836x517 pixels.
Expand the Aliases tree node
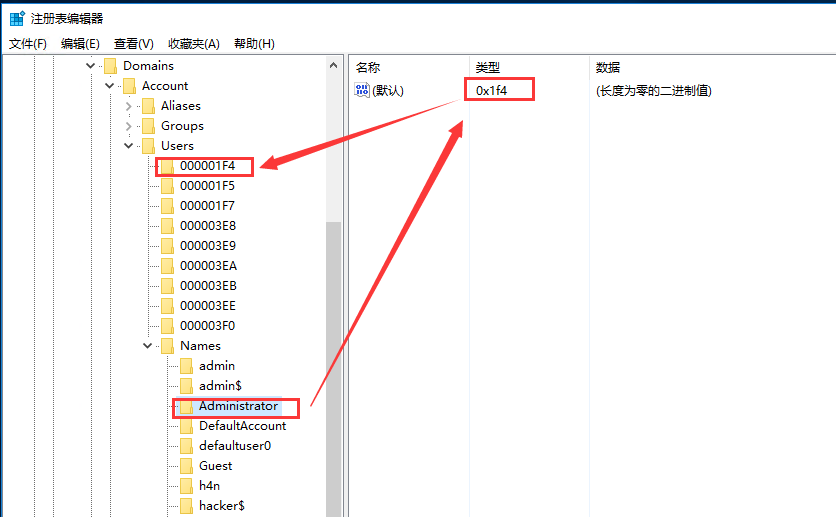point(128,106)
